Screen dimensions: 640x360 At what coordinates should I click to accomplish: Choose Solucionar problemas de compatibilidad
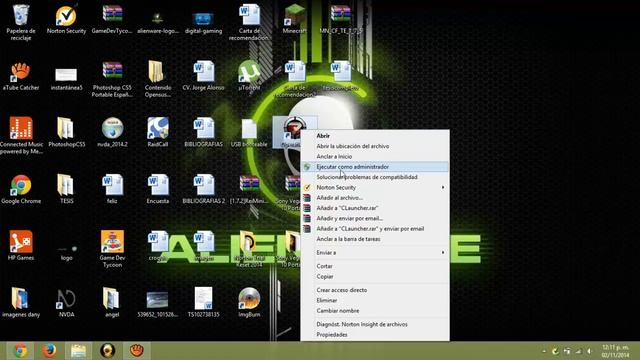tap(375, 177)
